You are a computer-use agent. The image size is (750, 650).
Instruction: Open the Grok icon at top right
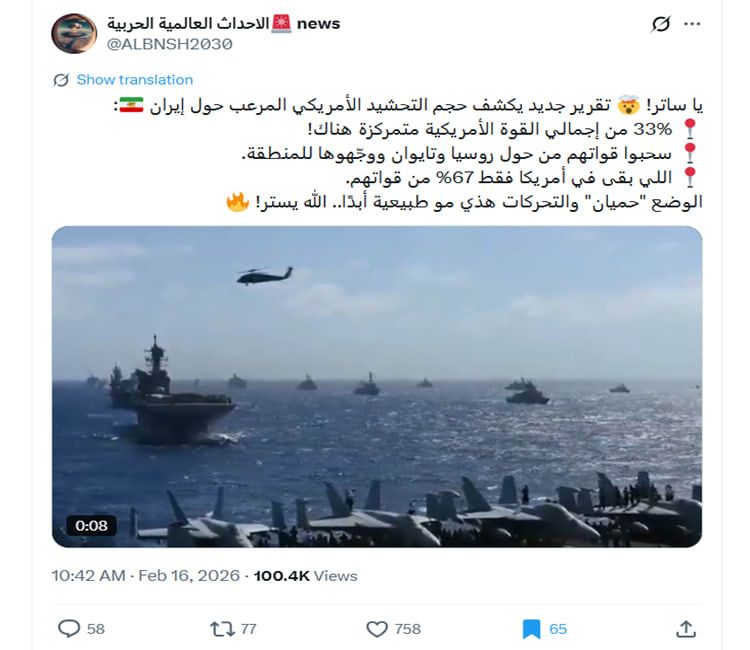(x=661, y=23)
